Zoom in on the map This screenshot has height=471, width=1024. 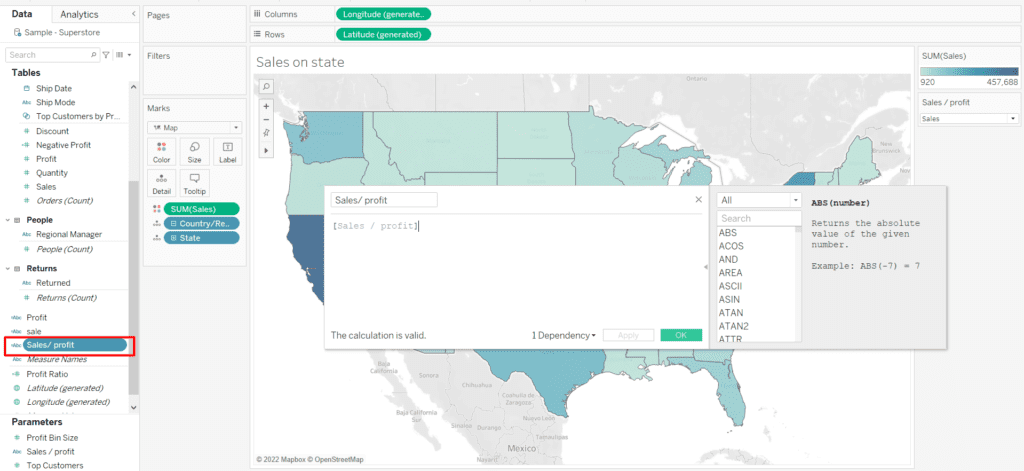[266, 106]
